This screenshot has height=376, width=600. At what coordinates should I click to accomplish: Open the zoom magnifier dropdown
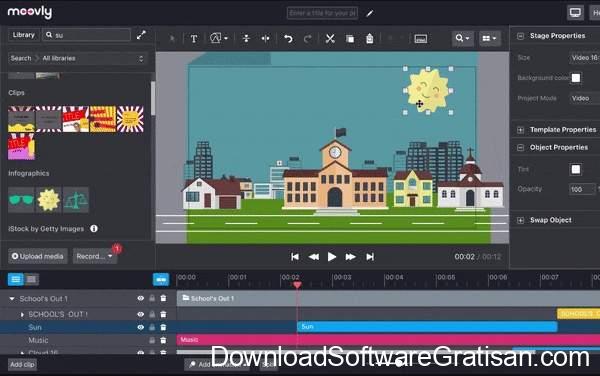[462, 38]
